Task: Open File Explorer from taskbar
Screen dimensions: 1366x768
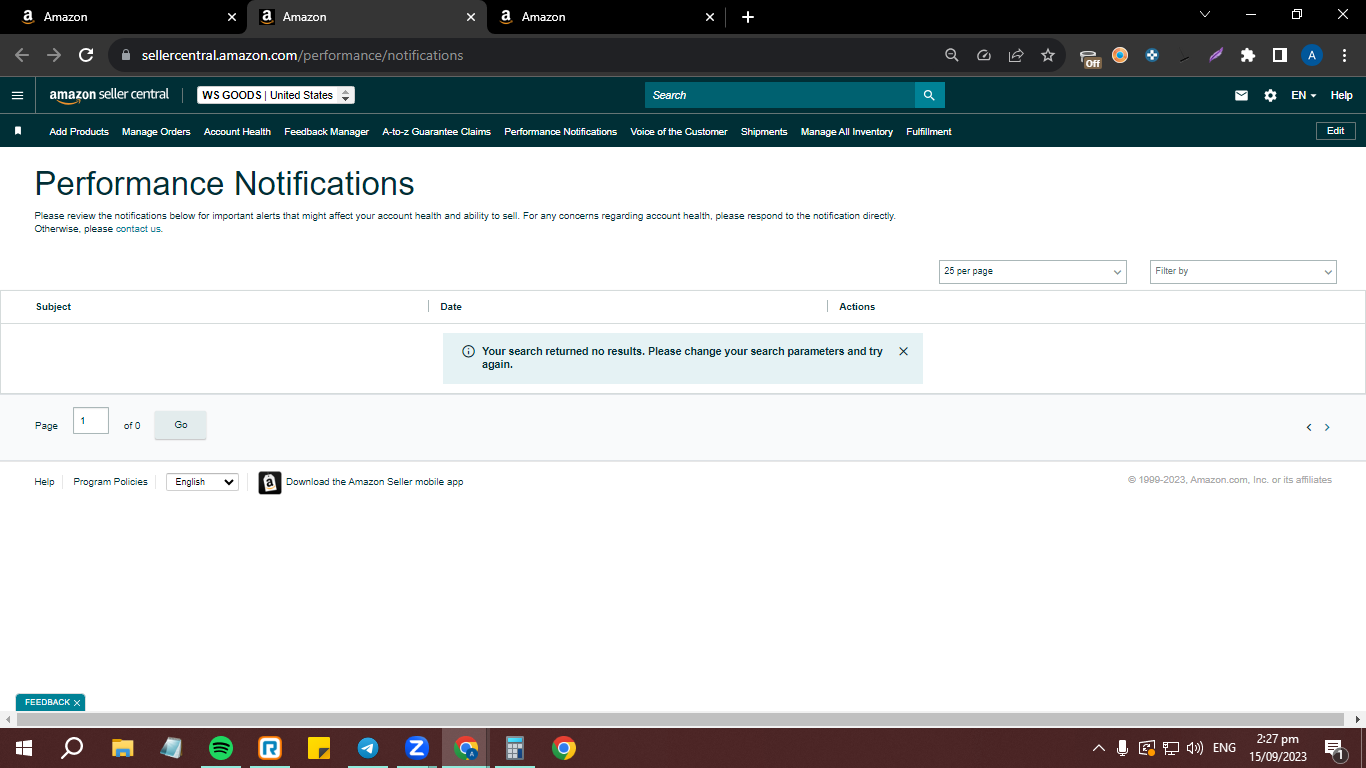Action: [122, 748]
